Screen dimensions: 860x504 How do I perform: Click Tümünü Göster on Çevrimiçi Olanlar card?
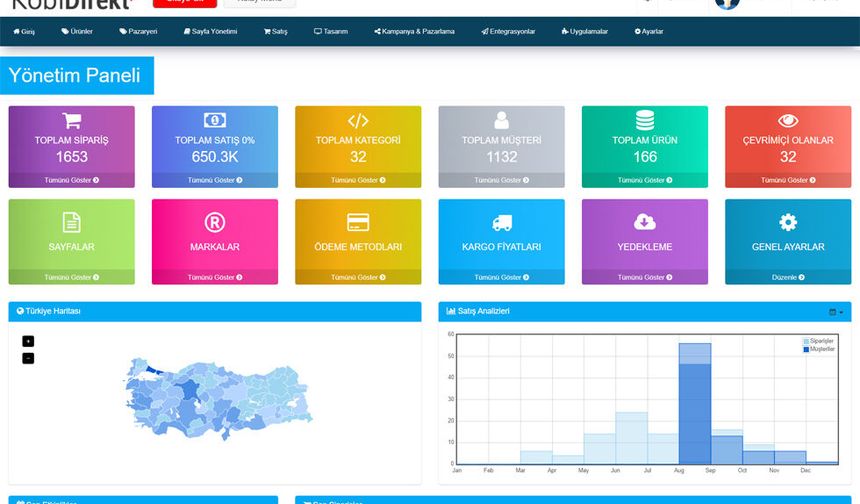coord(788,180)
